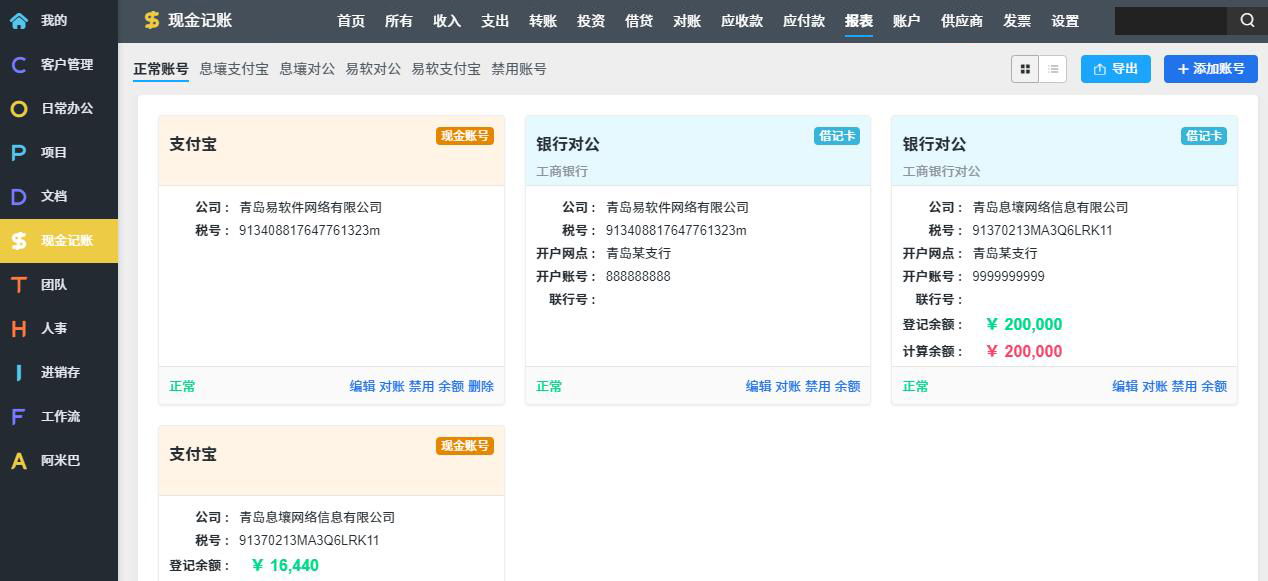Image resolution: width=1268 pixels, height=581 pixels.
Task: Open the 账户 menu item
Action: tap(906, 21)
